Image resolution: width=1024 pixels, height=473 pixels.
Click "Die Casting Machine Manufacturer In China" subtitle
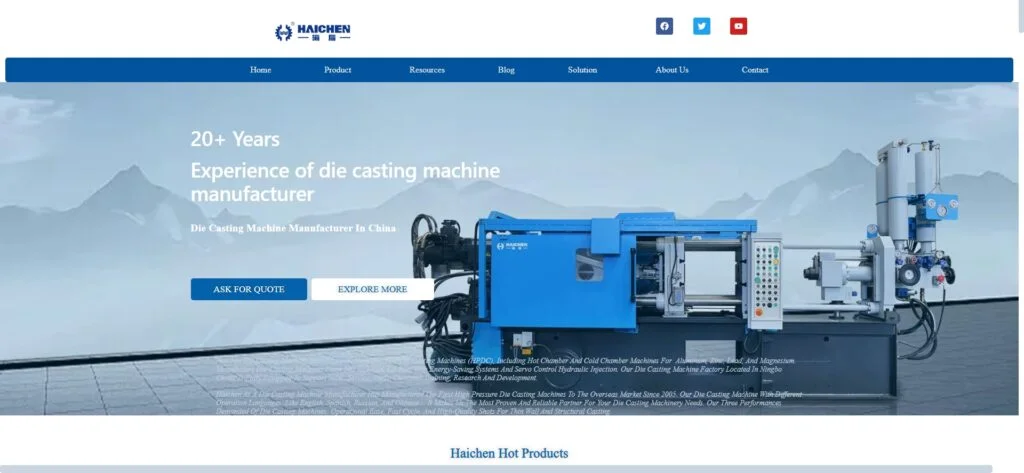click(x=293, y=228)
